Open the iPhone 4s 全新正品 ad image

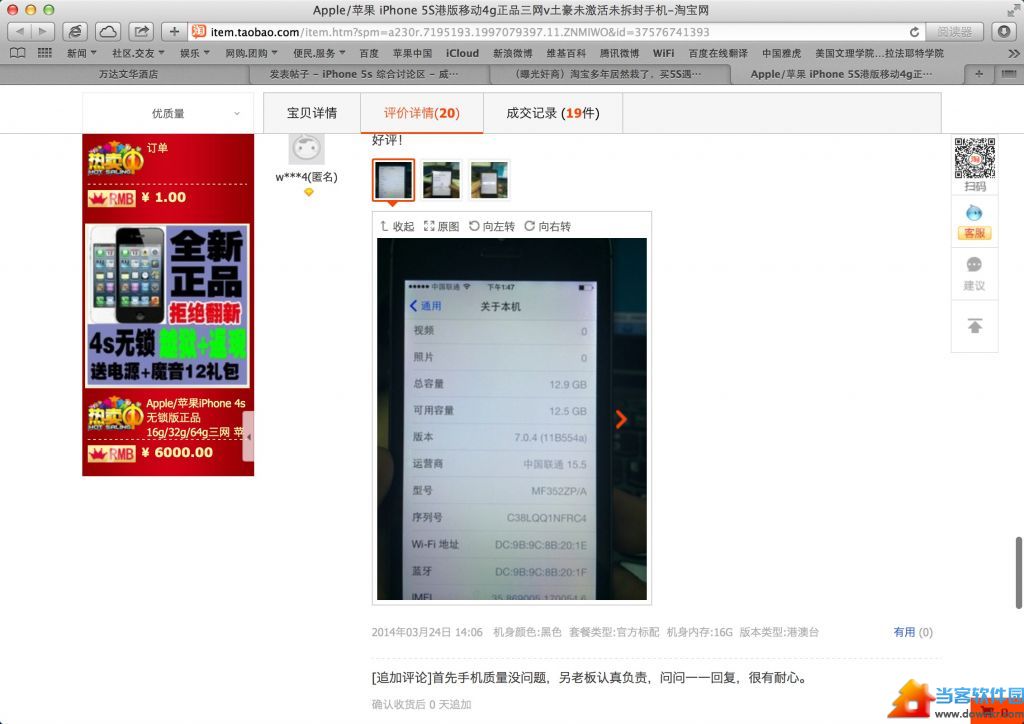[168, 306]
